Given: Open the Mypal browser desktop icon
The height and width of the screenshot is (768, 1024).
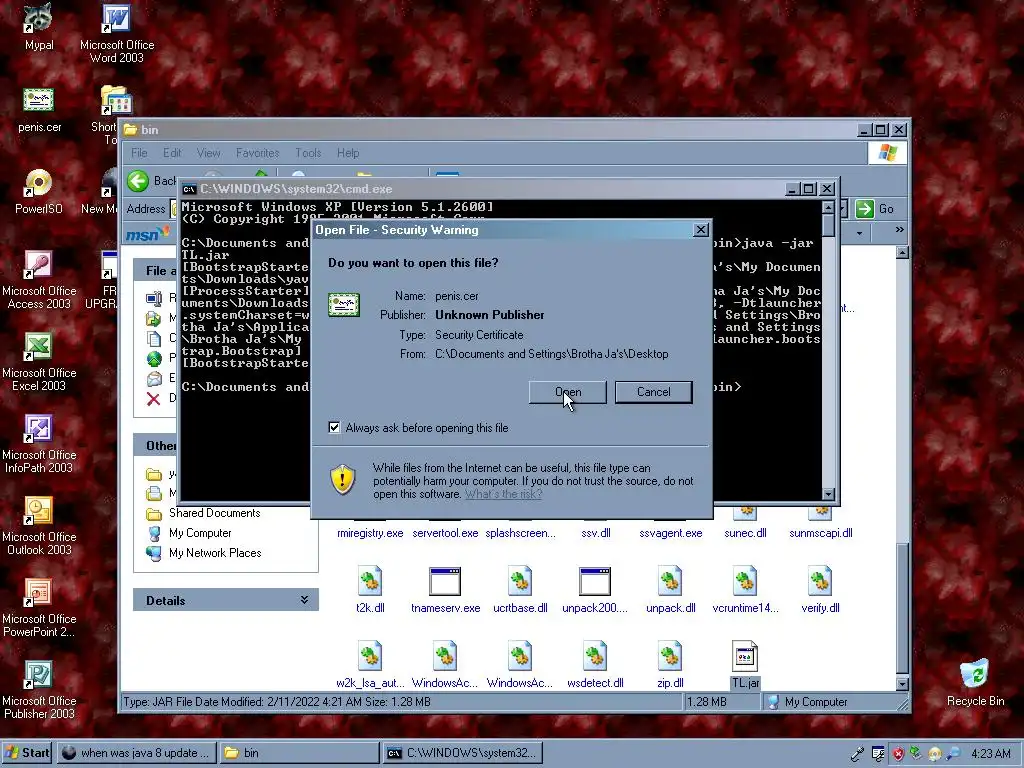Looking at the screenshot, I should point(39,26).
